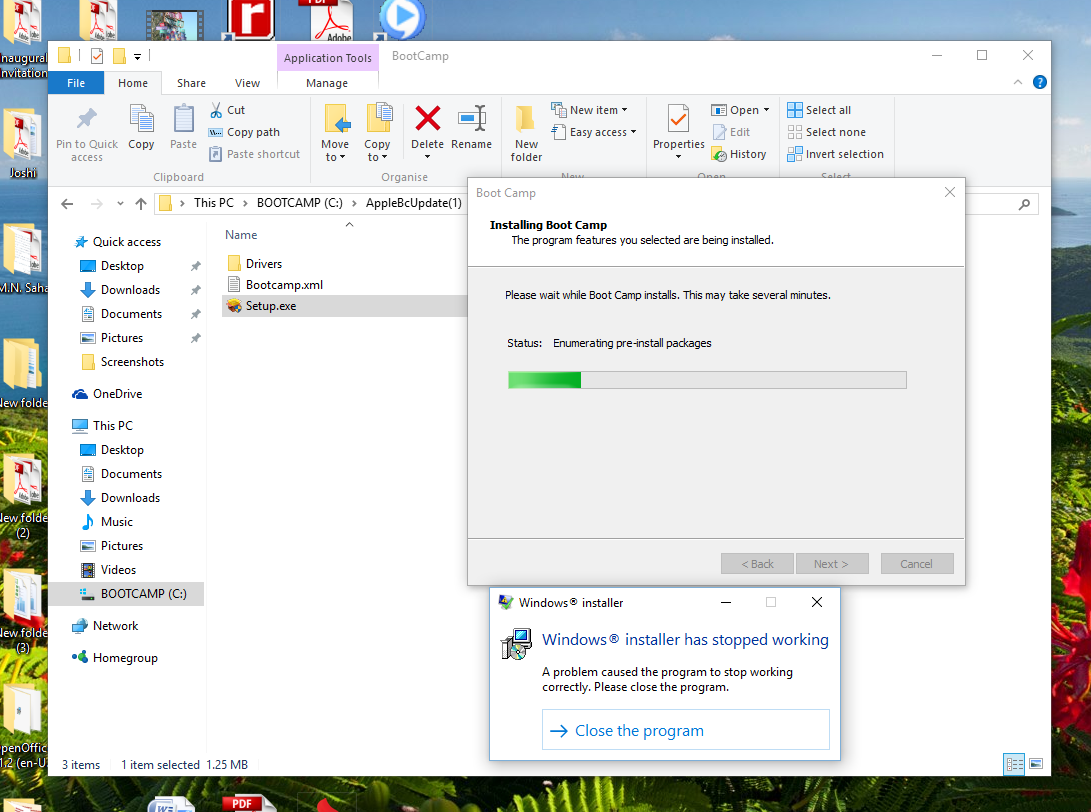The width and height of the screenshot is (1091, 812).
Task: Go back with the Back arrow
Action: coord(67,204)
